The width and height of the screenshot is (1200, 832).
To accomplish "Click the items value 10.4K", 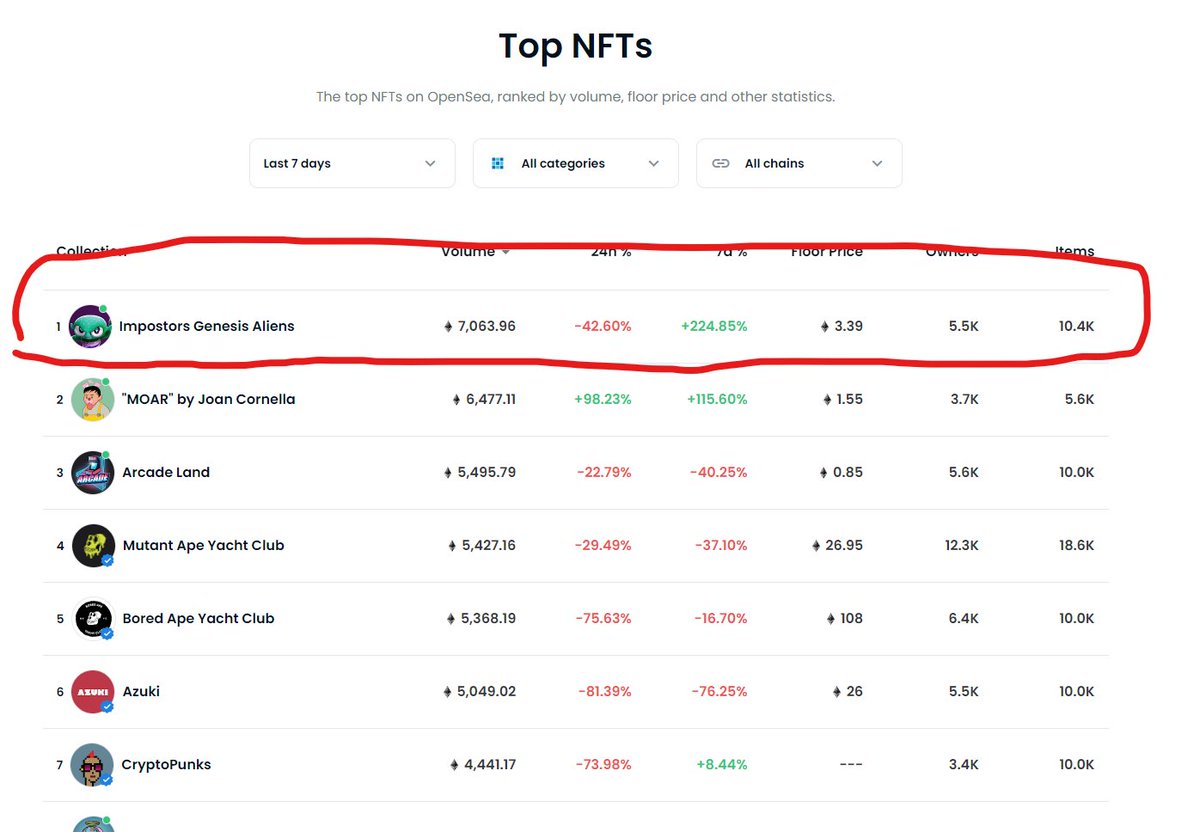I will pyautogui.click(x=1077, y=326).
